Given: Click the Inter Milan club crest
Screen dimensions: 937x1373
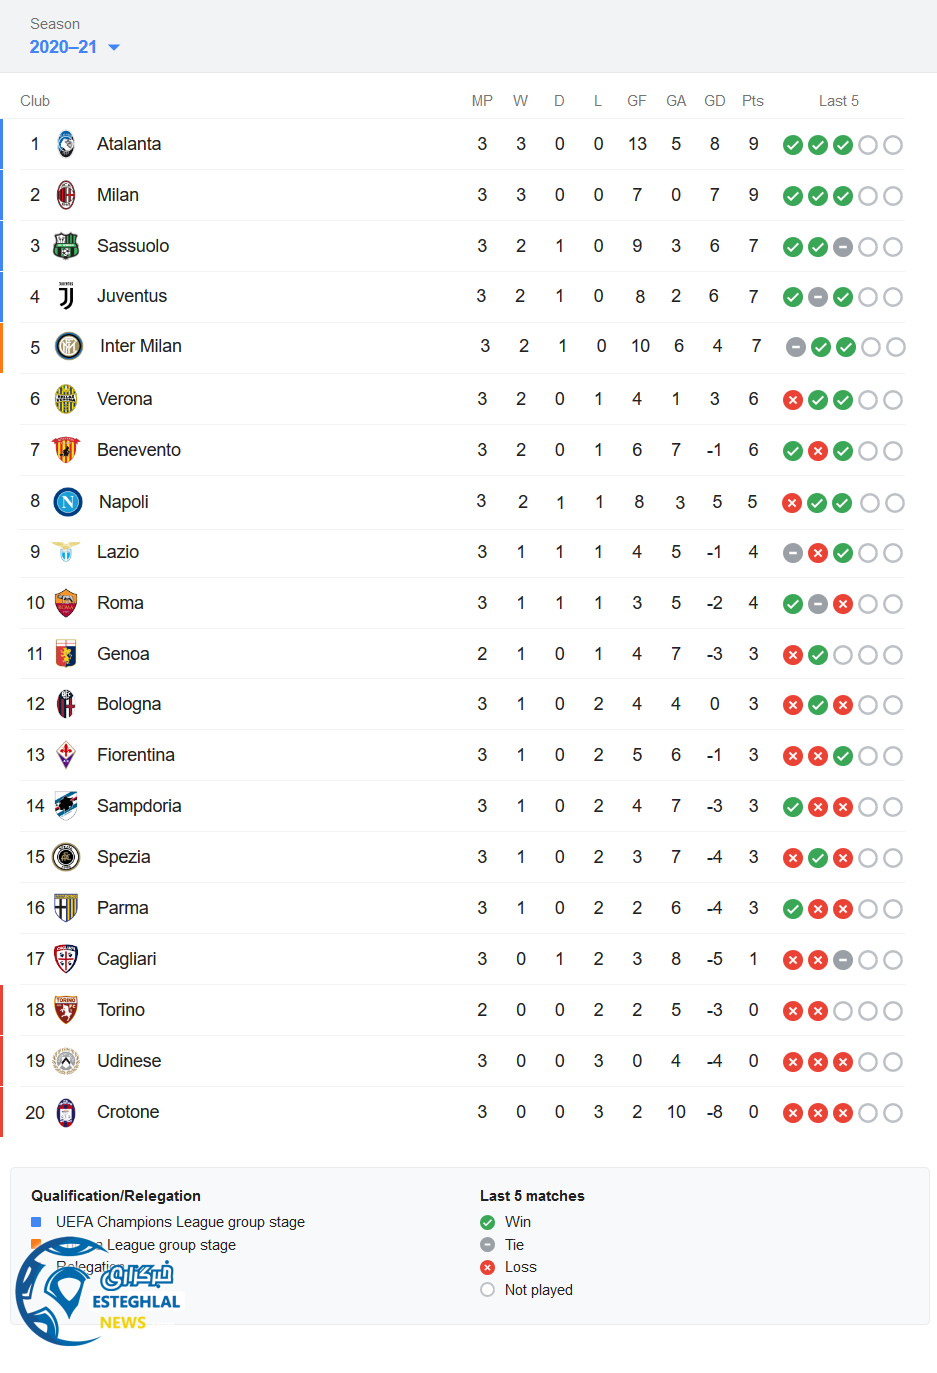Looking at the screenshot, I should point(69,346).
